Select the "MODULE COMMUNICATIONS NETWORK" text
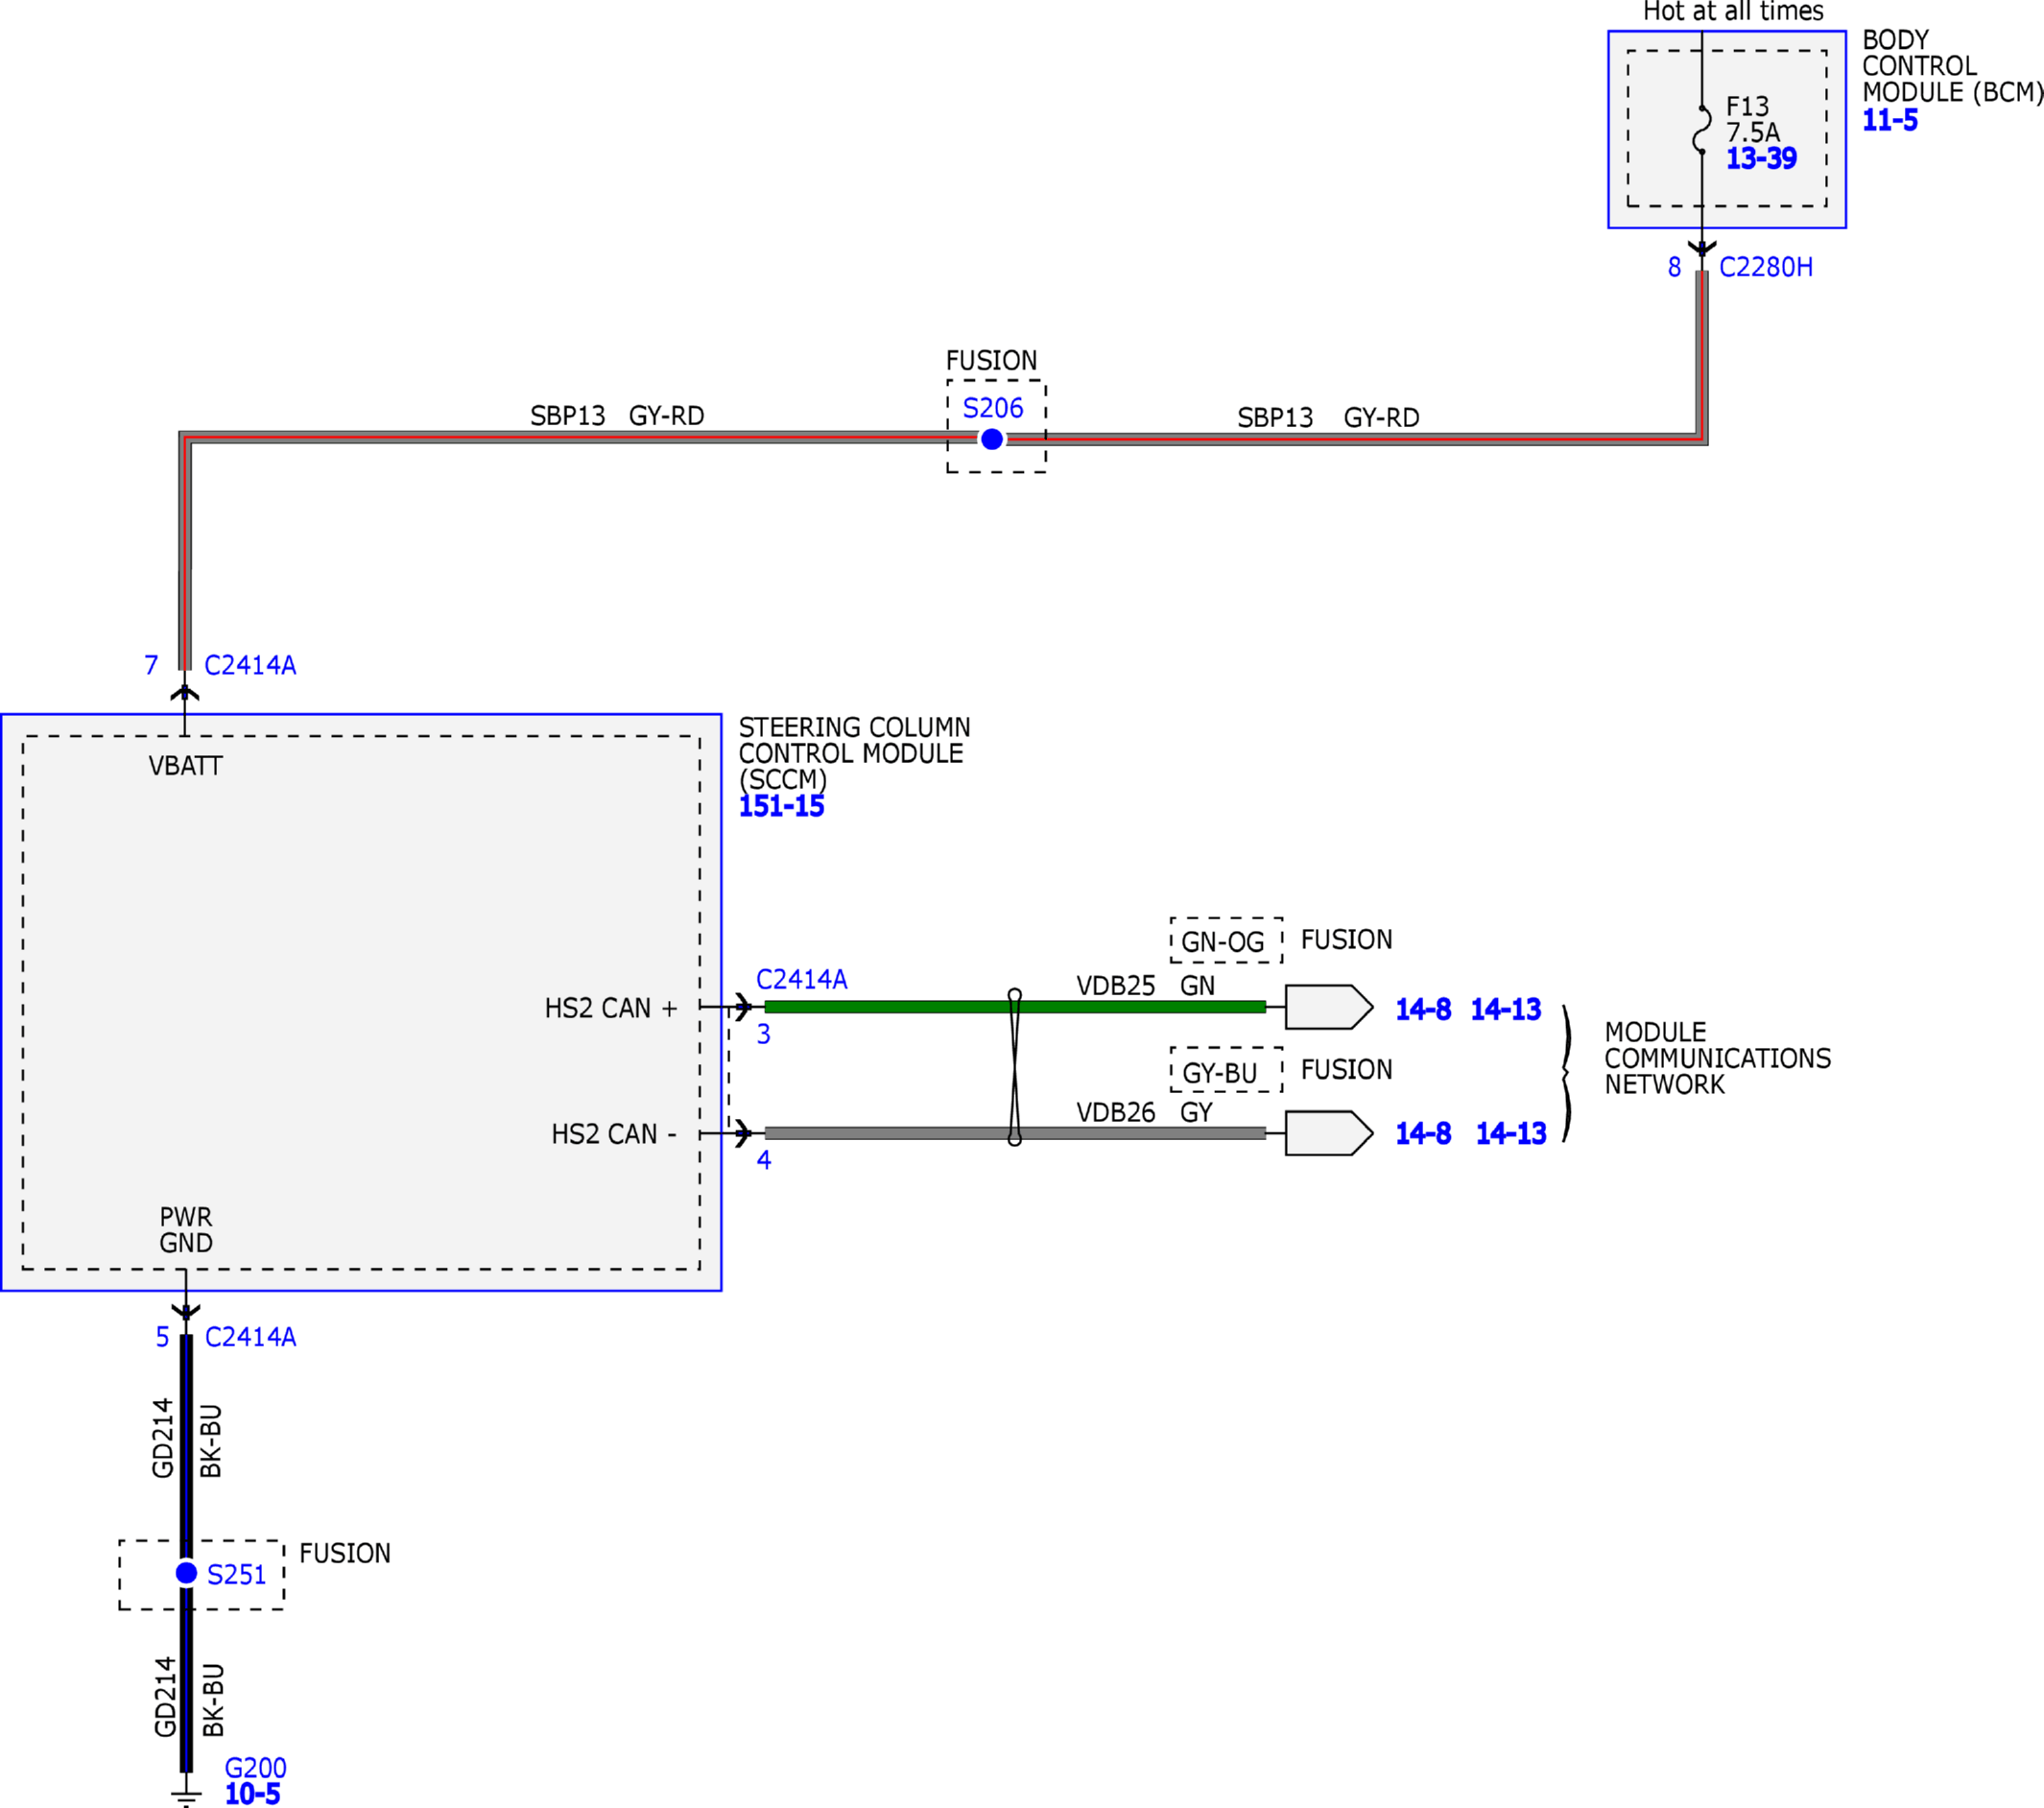Image resolution: width=2044 pixels, height=1808 pixels. (x=1718, y=1058)
